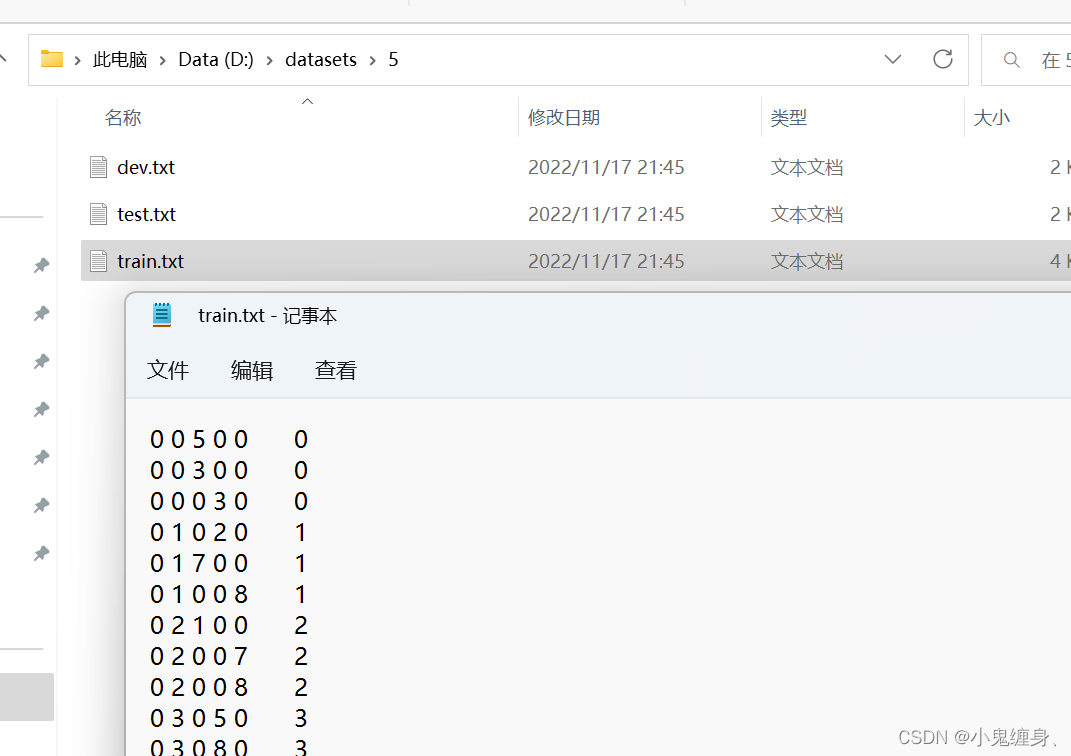This screenshot has height=756, width=1071.
Task: Click the line "0 2 0 0 8" in Notepad
Action: [x=199, y=687]
